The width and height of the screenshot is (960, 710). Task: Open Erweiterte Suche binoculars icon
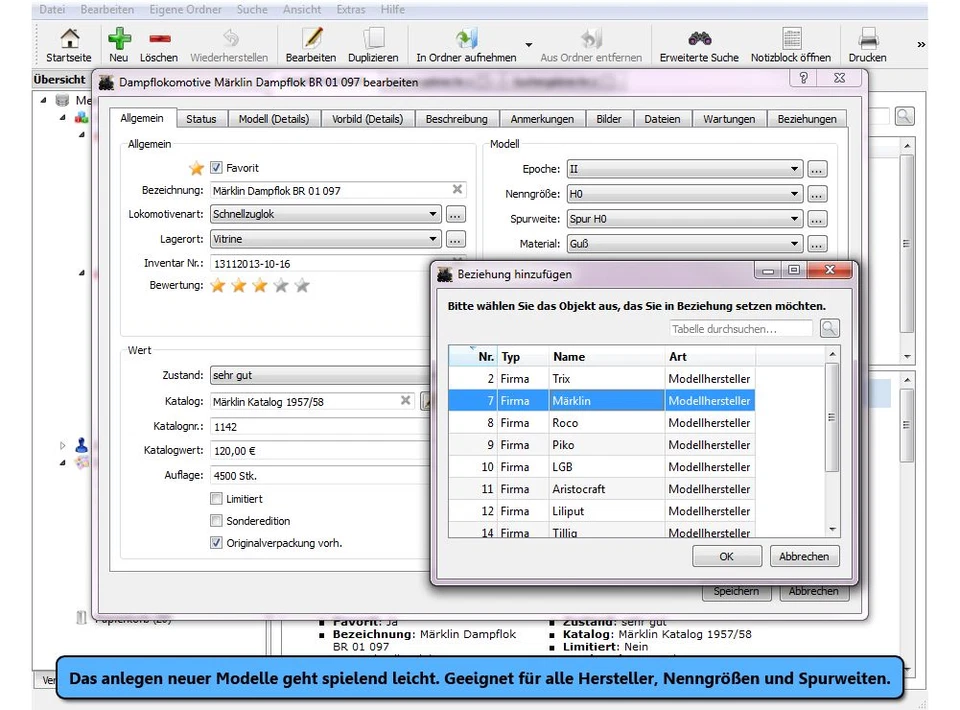pyautogui.click(x=698, y=39)
